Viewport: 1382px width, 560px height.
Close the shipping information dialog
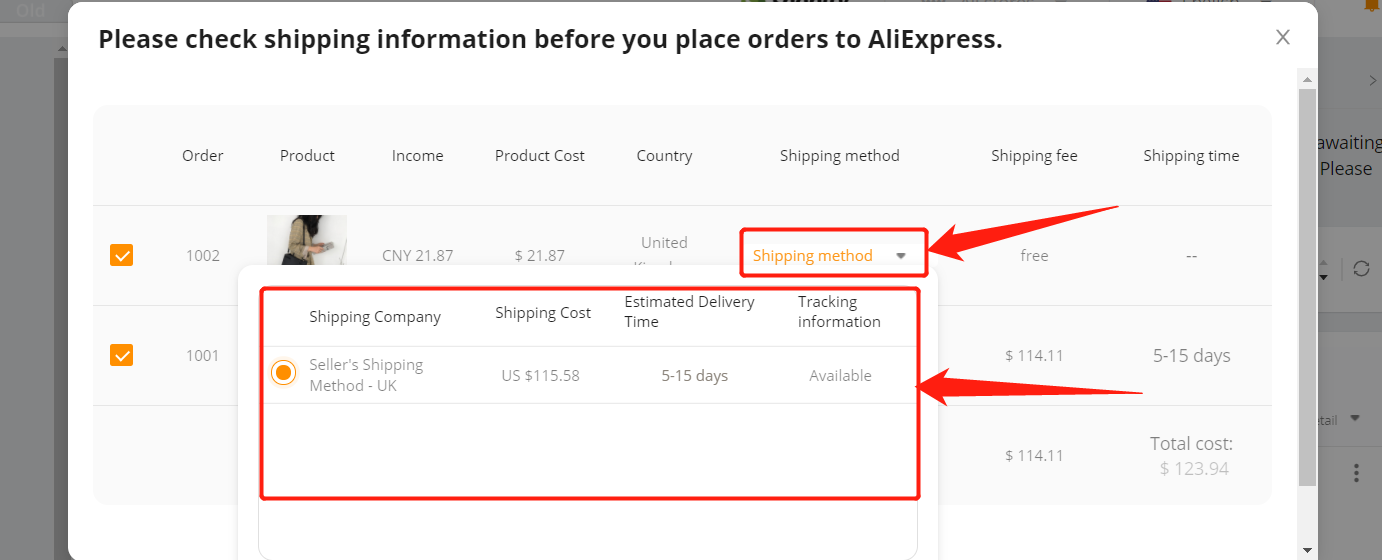[1283, 38]
